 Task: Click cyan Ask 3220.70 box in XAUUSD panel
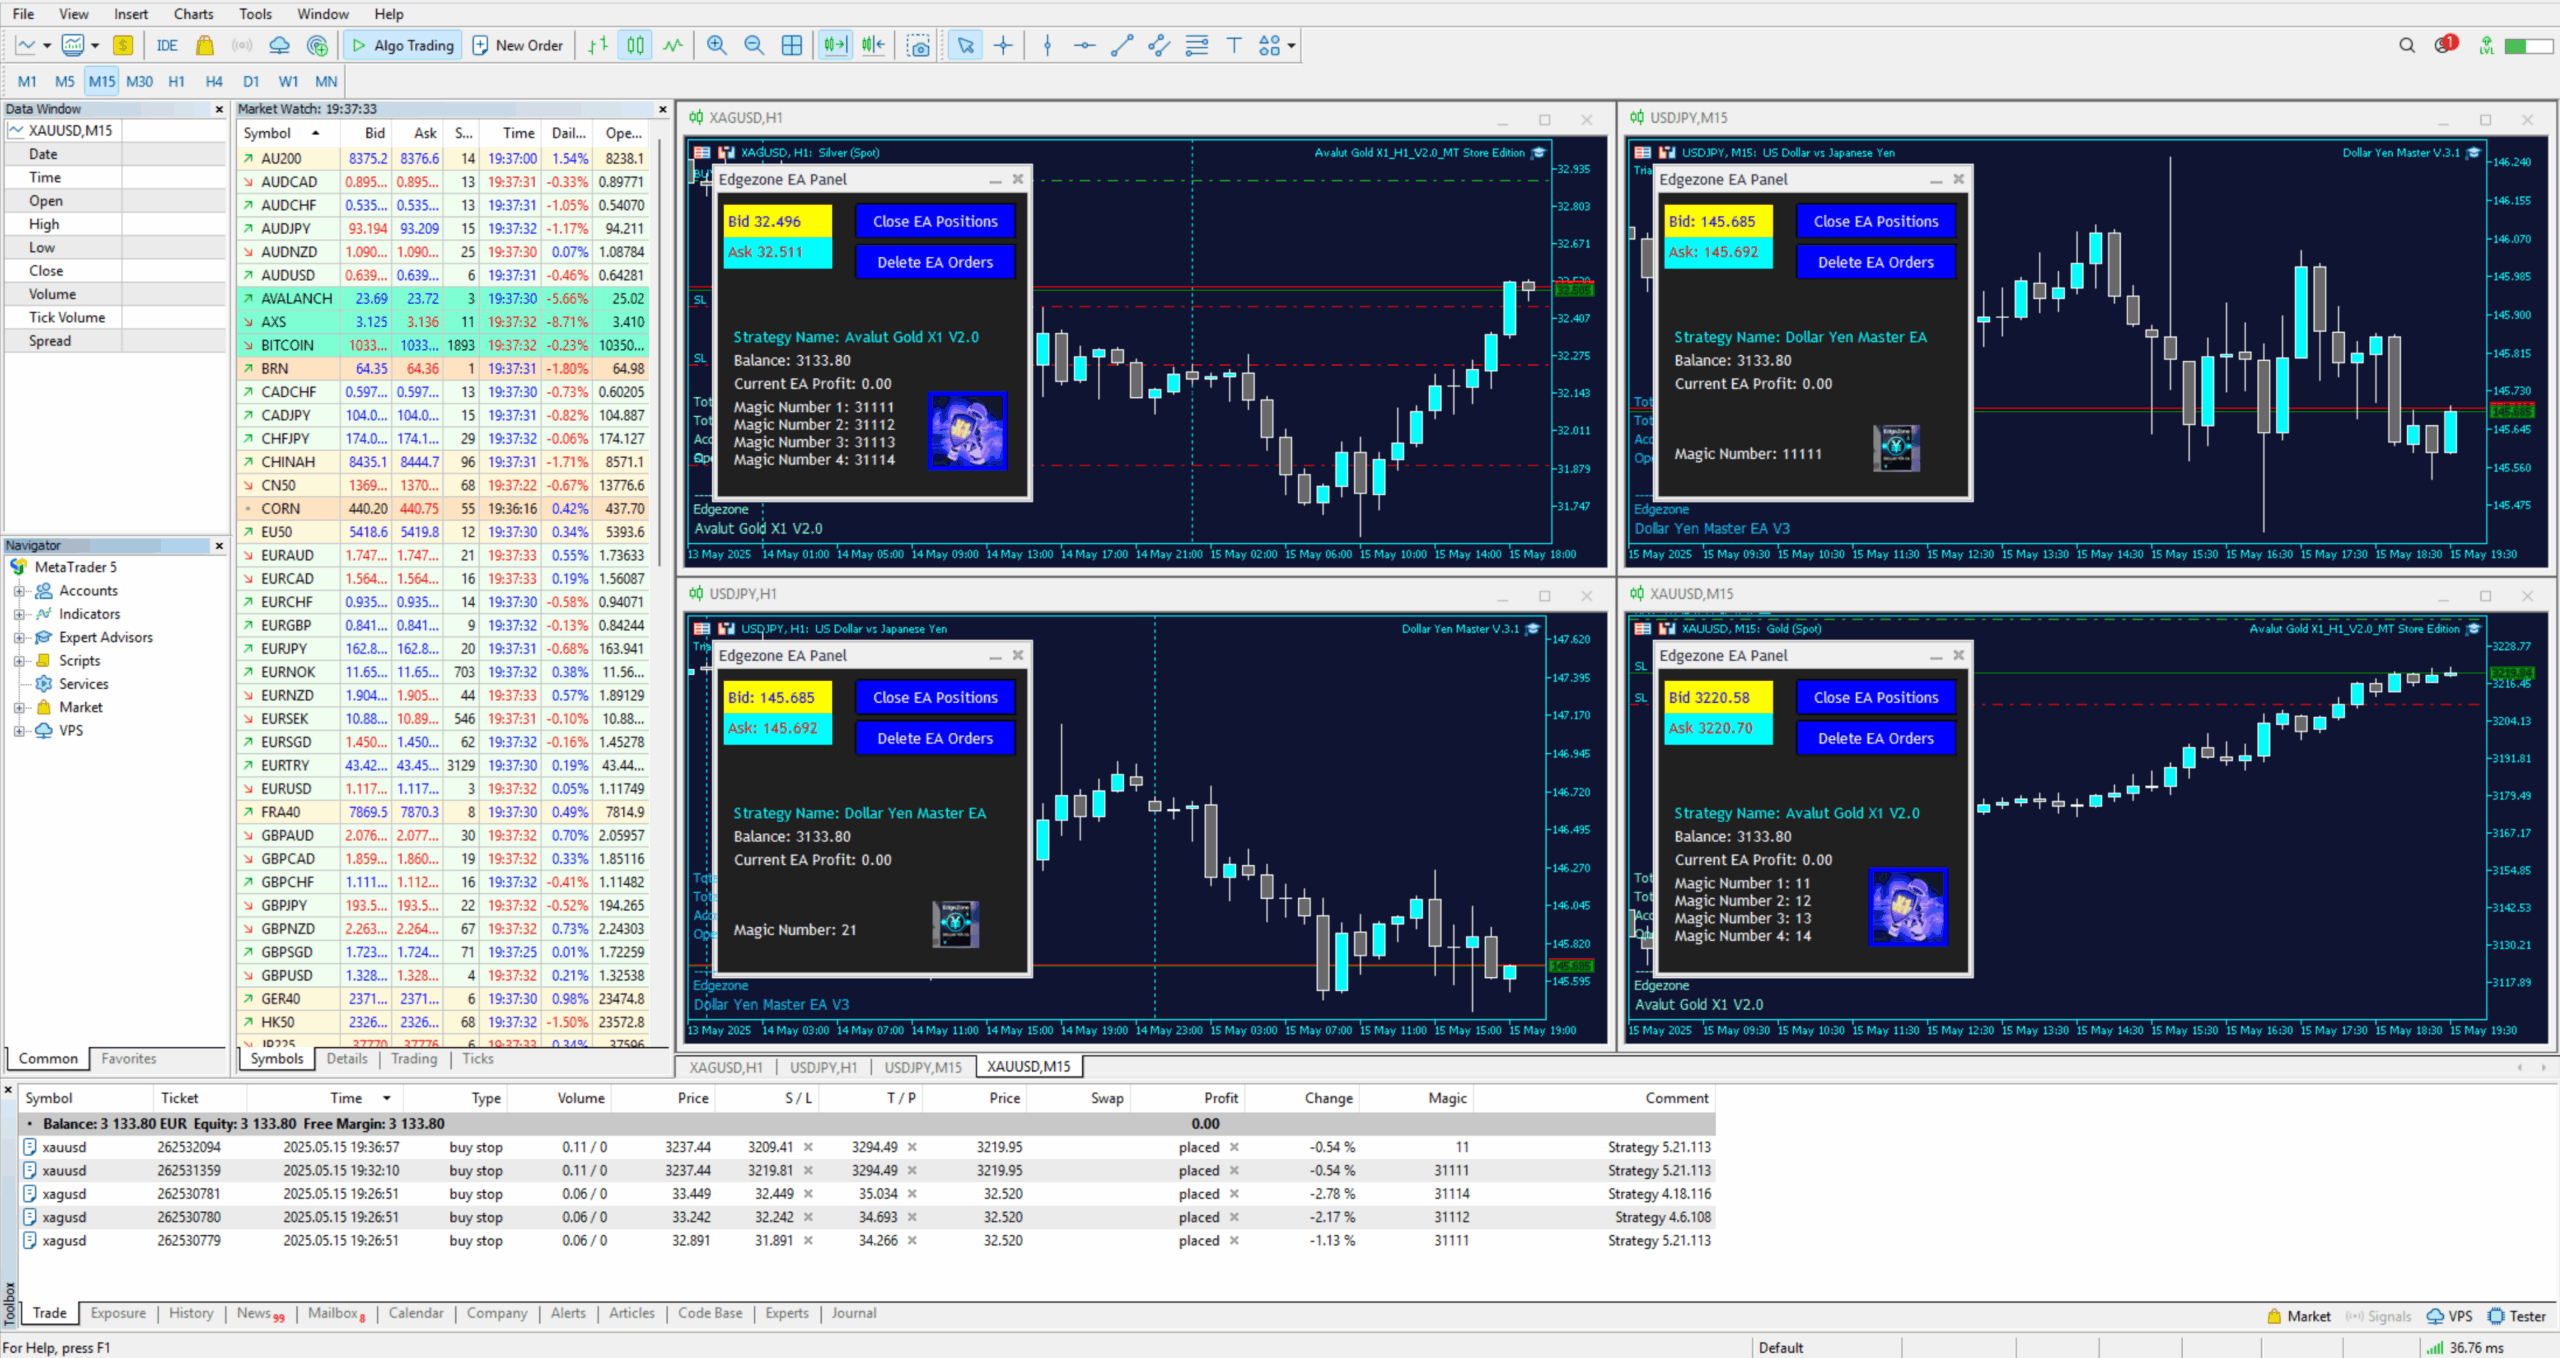1718,729
